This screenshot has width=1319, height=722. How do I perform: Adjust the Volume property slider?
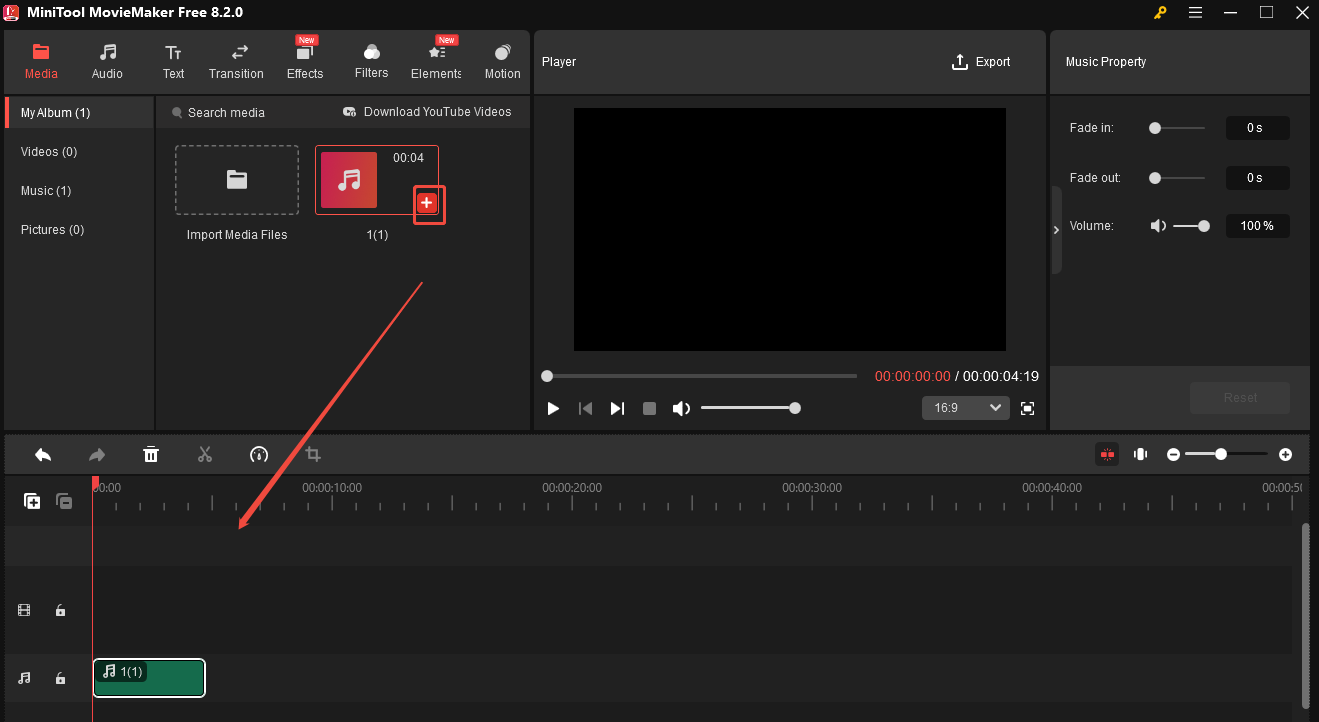1191,226
